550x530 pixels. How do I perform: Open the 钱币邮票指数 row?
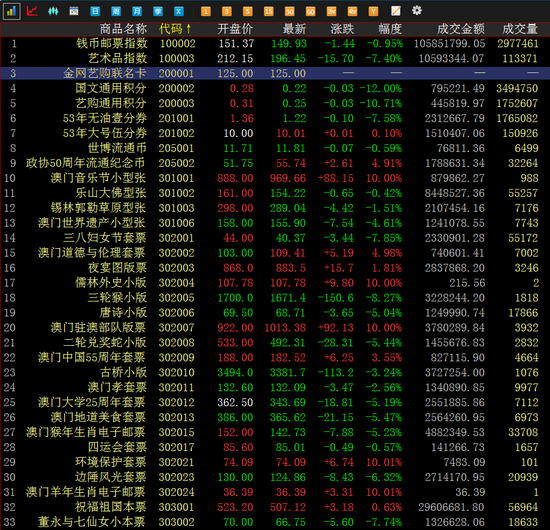pyautogui.click(x=275, y=43)
